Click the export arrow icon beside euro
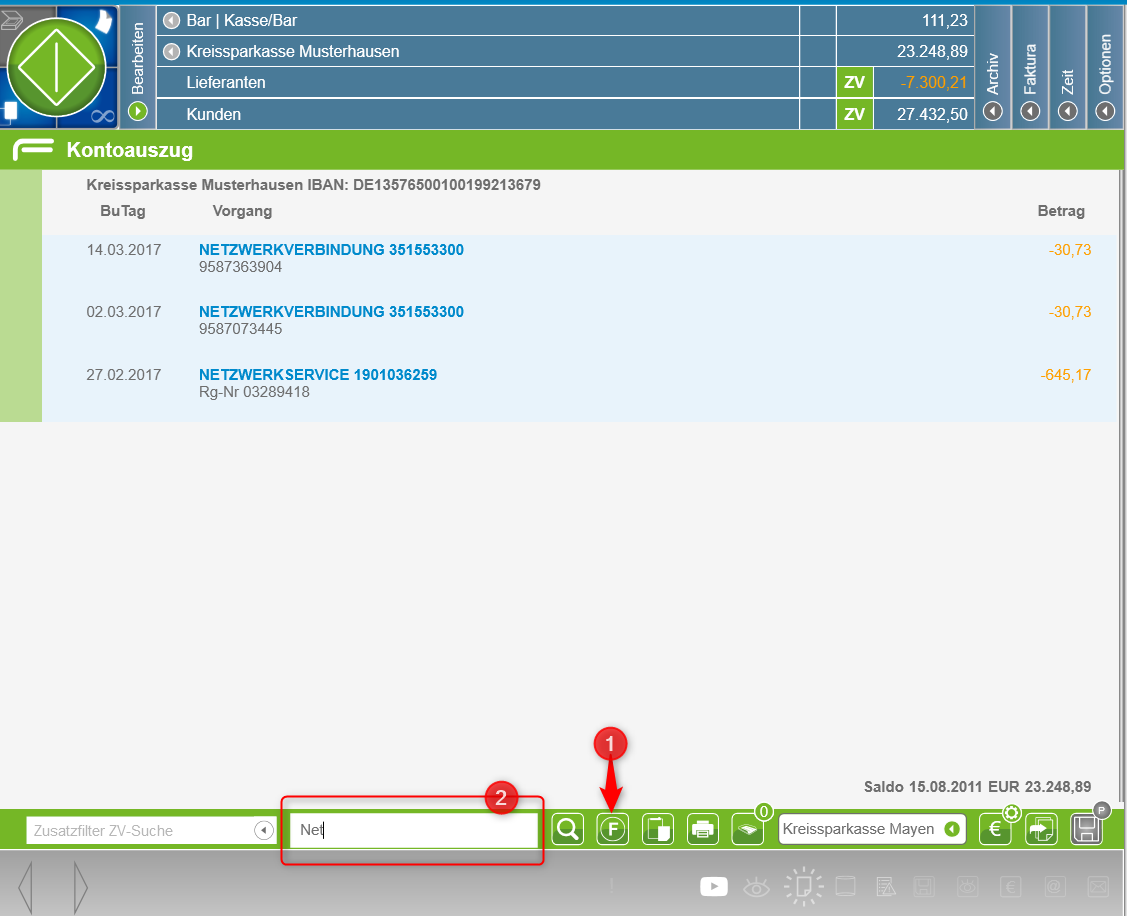This screenshot has width=1127, height=916. click(1041, 830)
